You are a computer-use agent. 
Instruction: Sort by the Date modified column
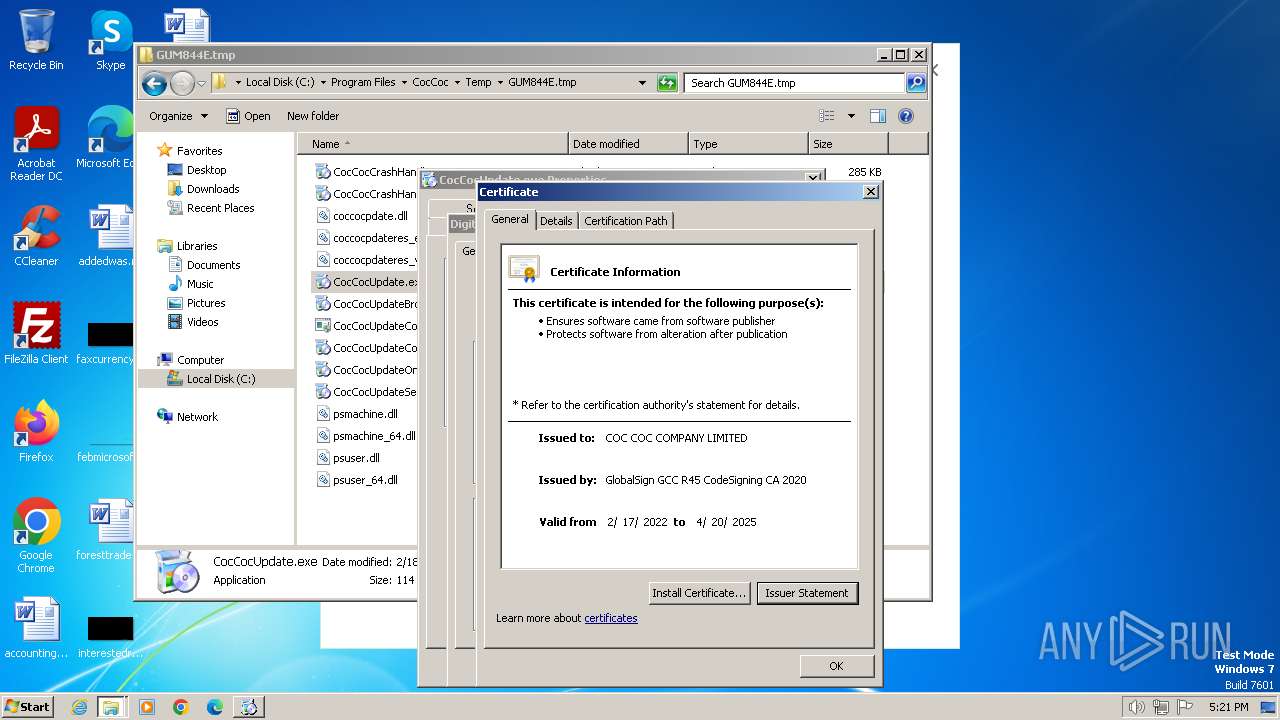[x=628, y=144]
